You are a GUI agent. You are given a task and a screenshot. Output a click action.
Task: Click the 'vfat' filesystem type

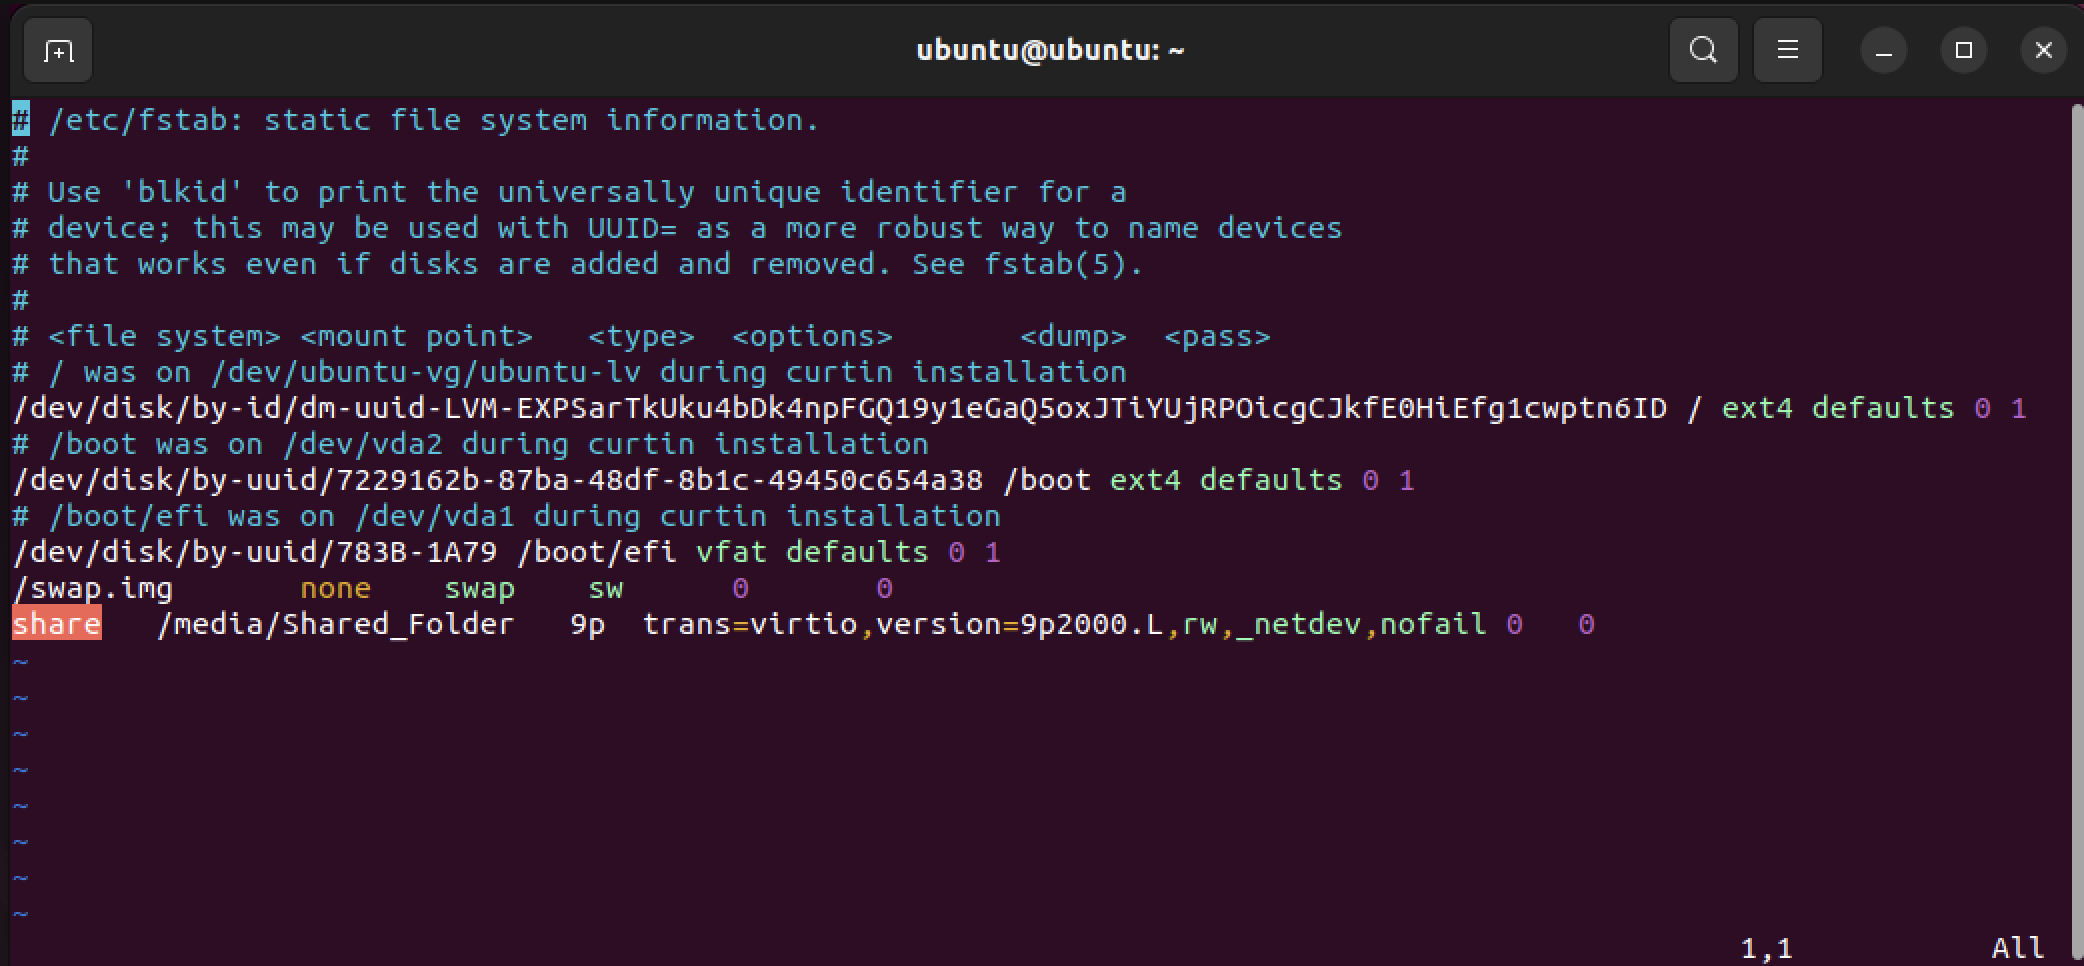tap(731, 552)
